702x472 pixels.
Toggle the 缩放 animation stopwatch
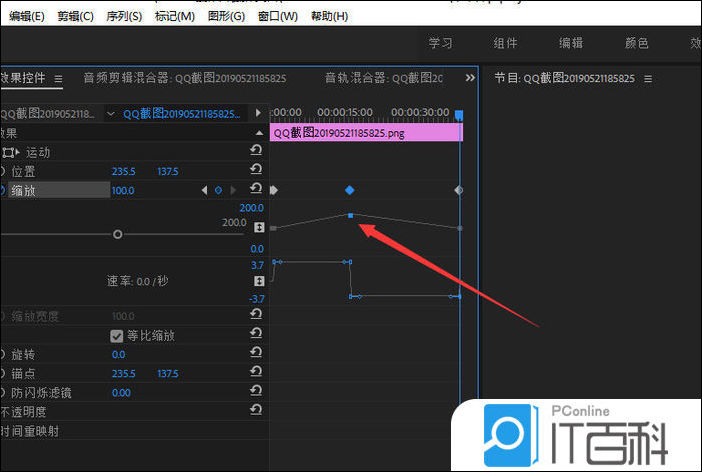[x=3, y=190]
